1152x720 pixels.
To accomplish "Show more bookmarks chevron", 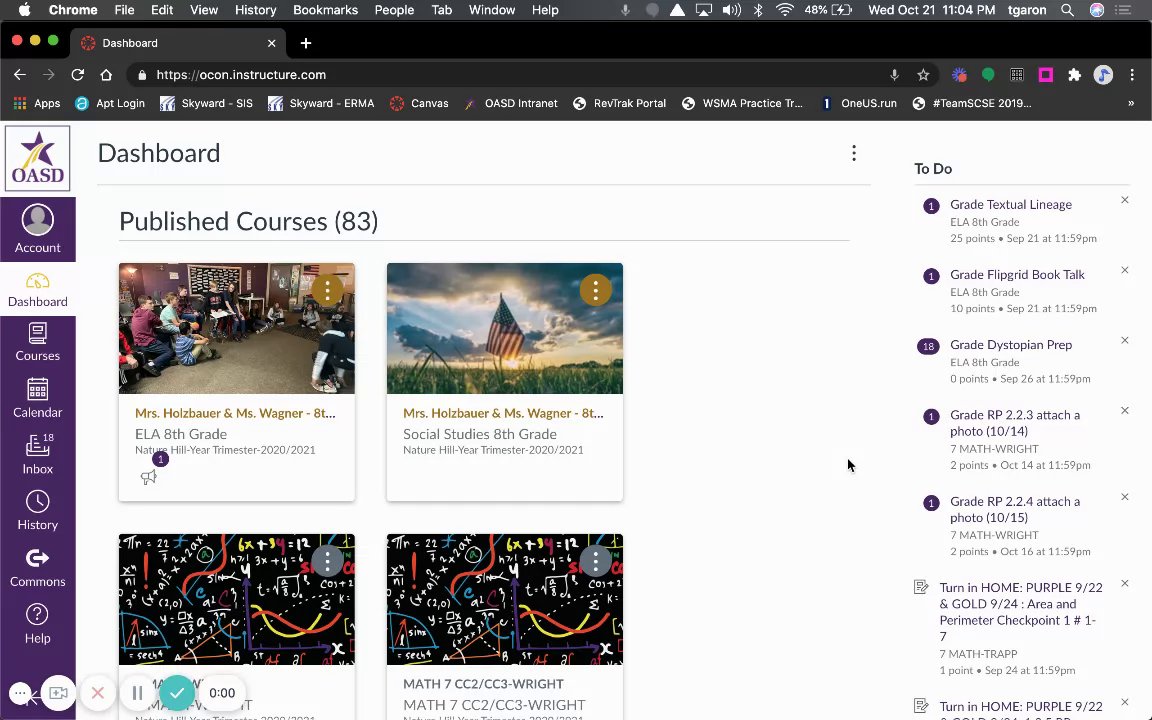I will coord(1131,104).
